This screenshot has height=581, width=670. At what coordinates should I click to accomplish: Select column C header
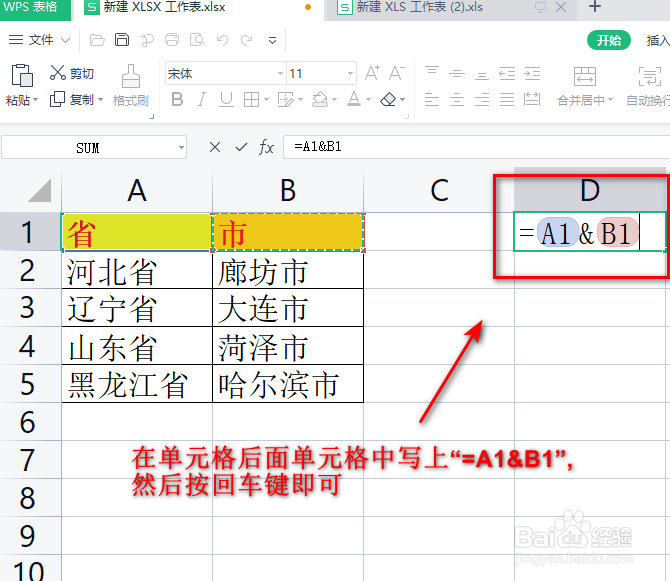439,190
